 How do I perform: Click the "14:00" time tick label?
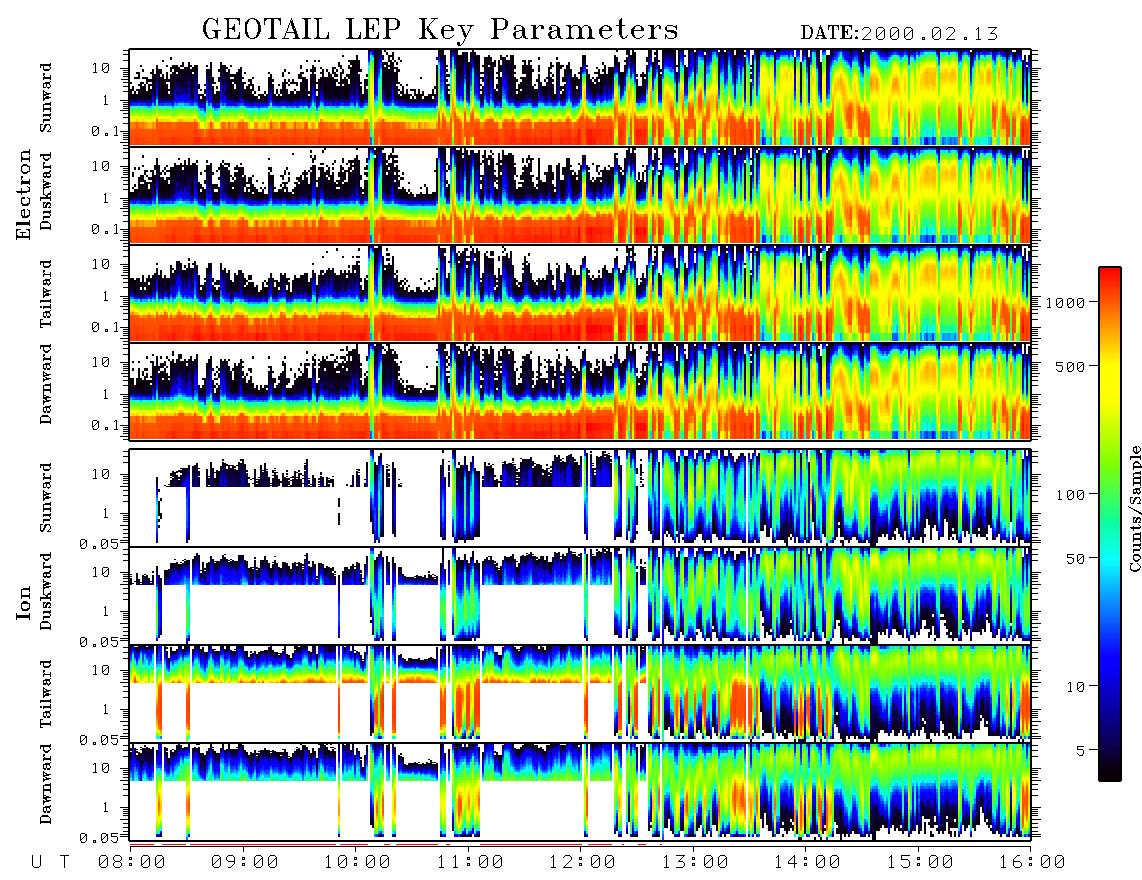[x=807, y=863]
